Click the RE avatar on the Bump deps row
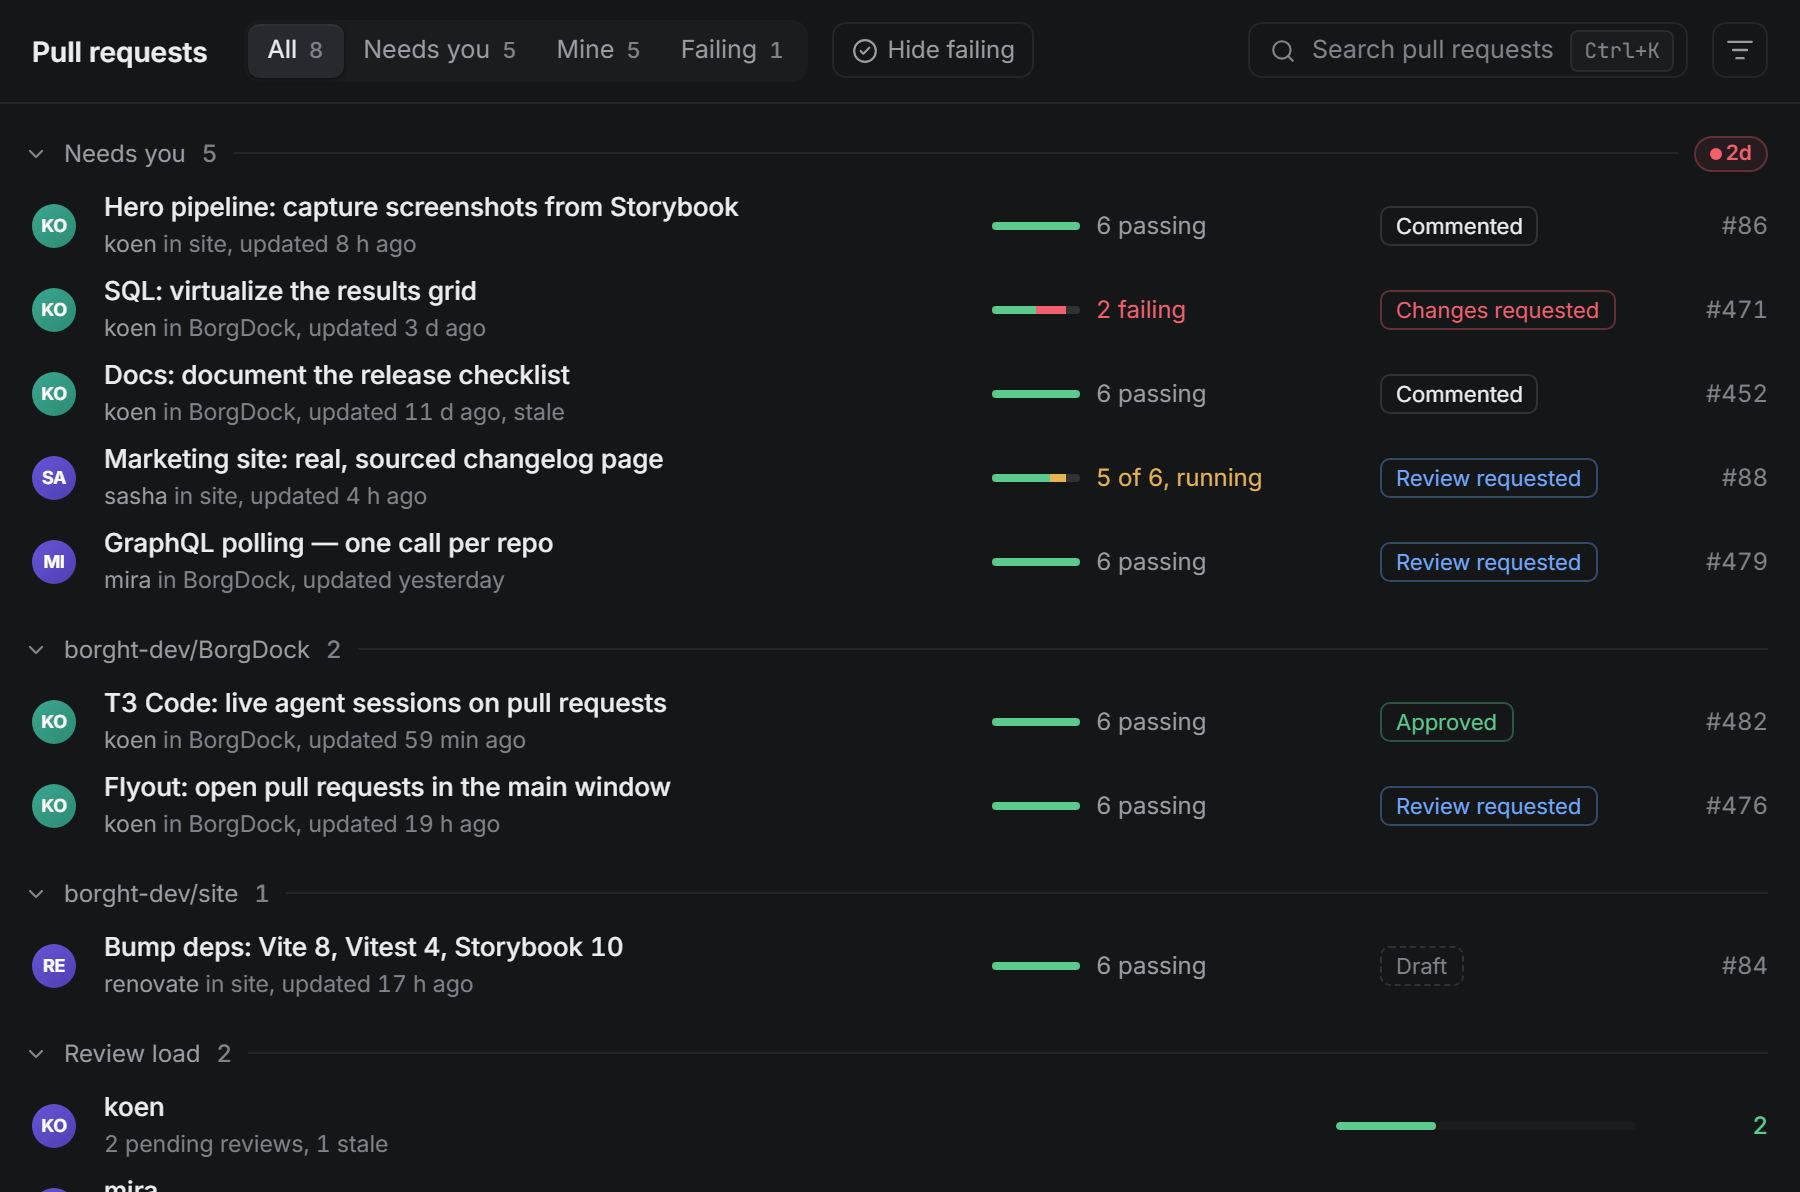 pos(54,966)
